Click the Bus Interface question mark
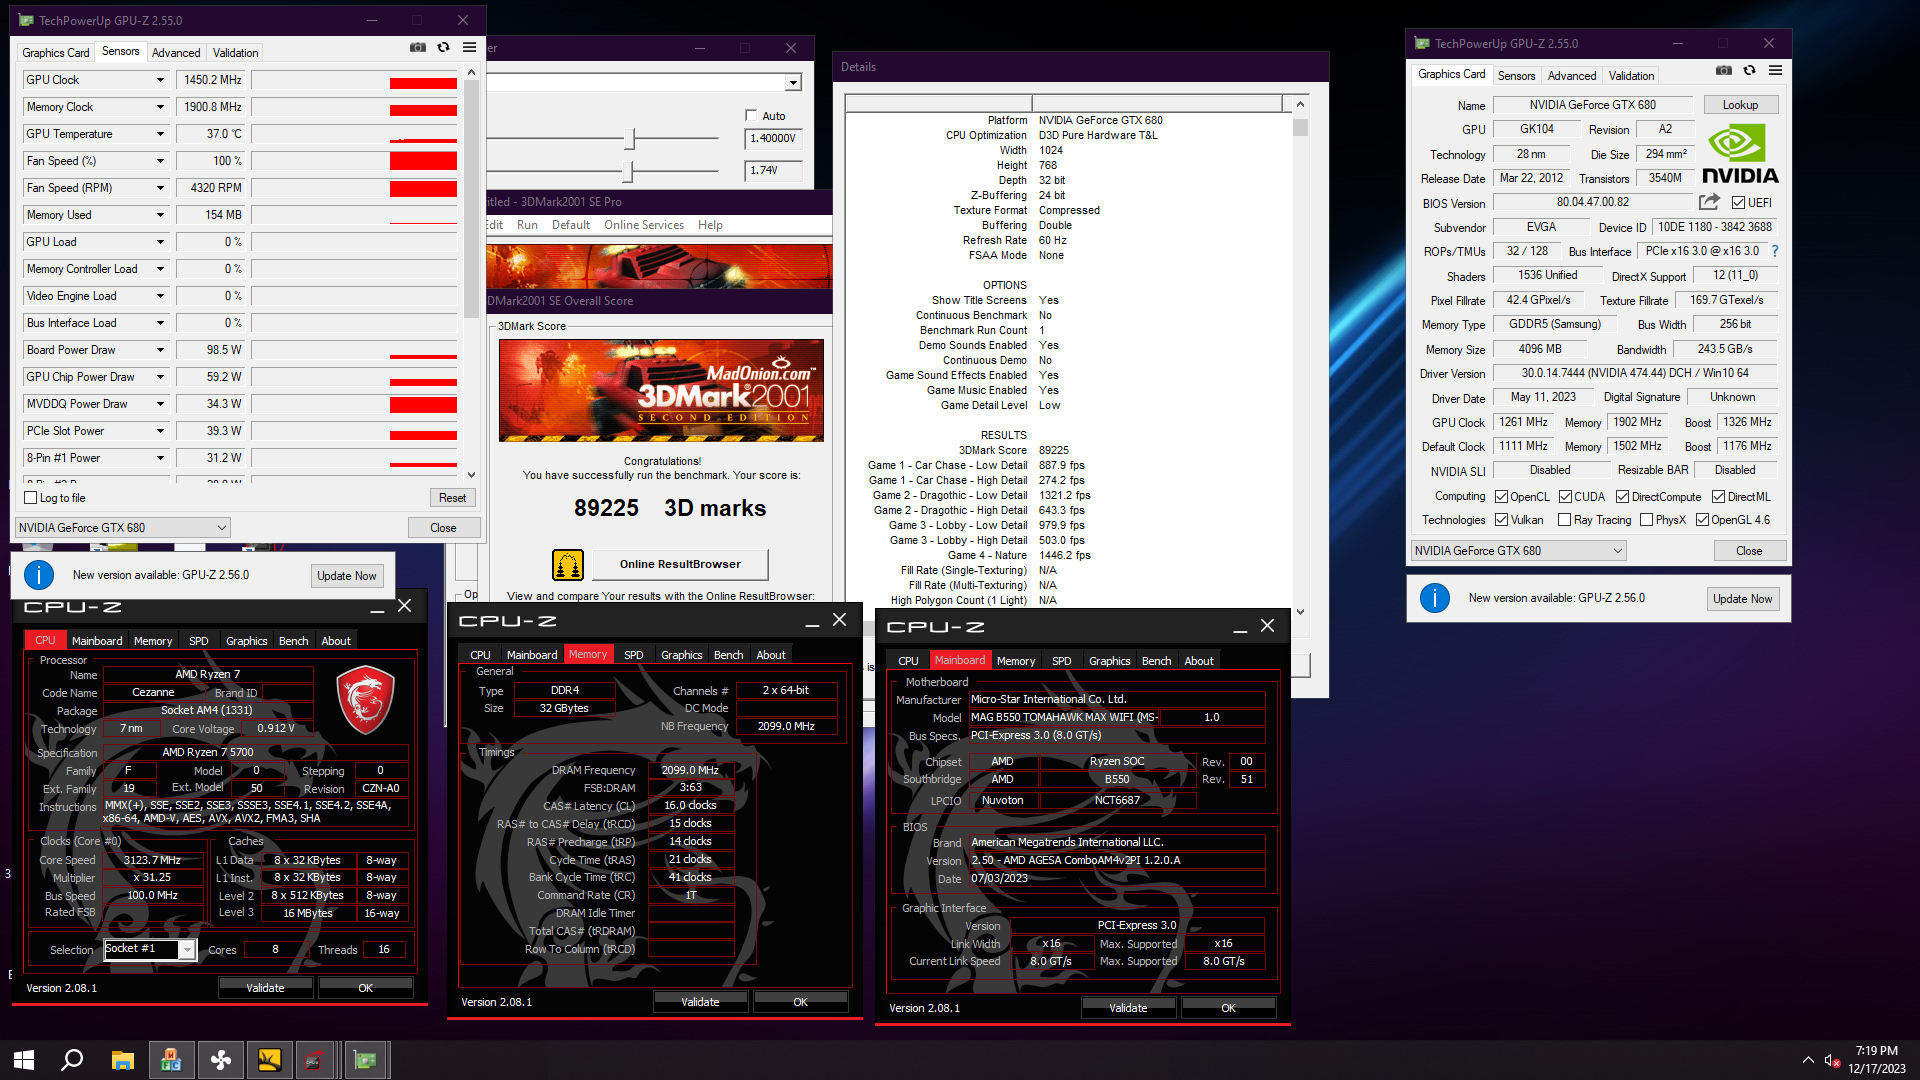Viewport: 1920px width, 1080px height. (x=1775, y=251)
